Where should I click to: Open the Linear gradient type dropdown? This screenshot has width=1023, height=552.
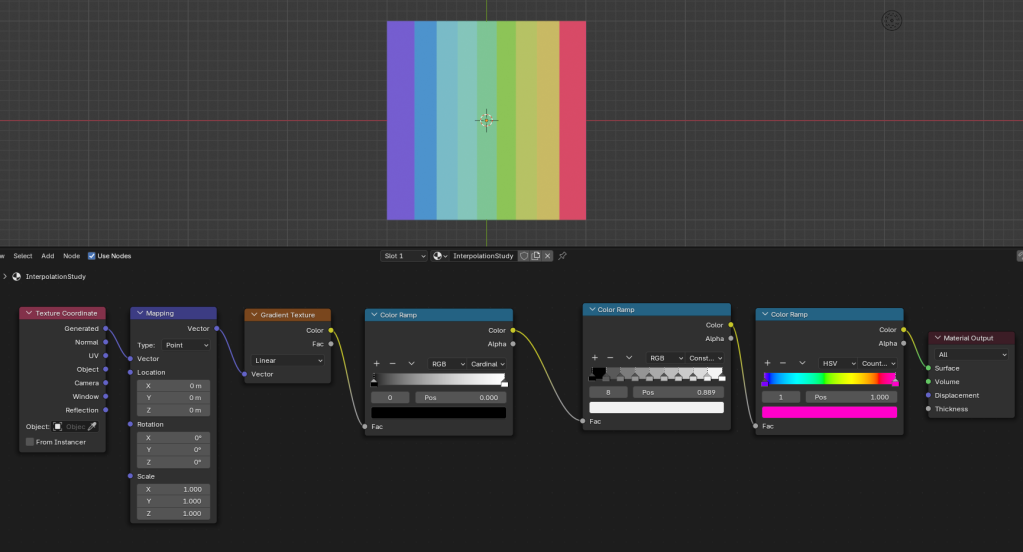288,360
